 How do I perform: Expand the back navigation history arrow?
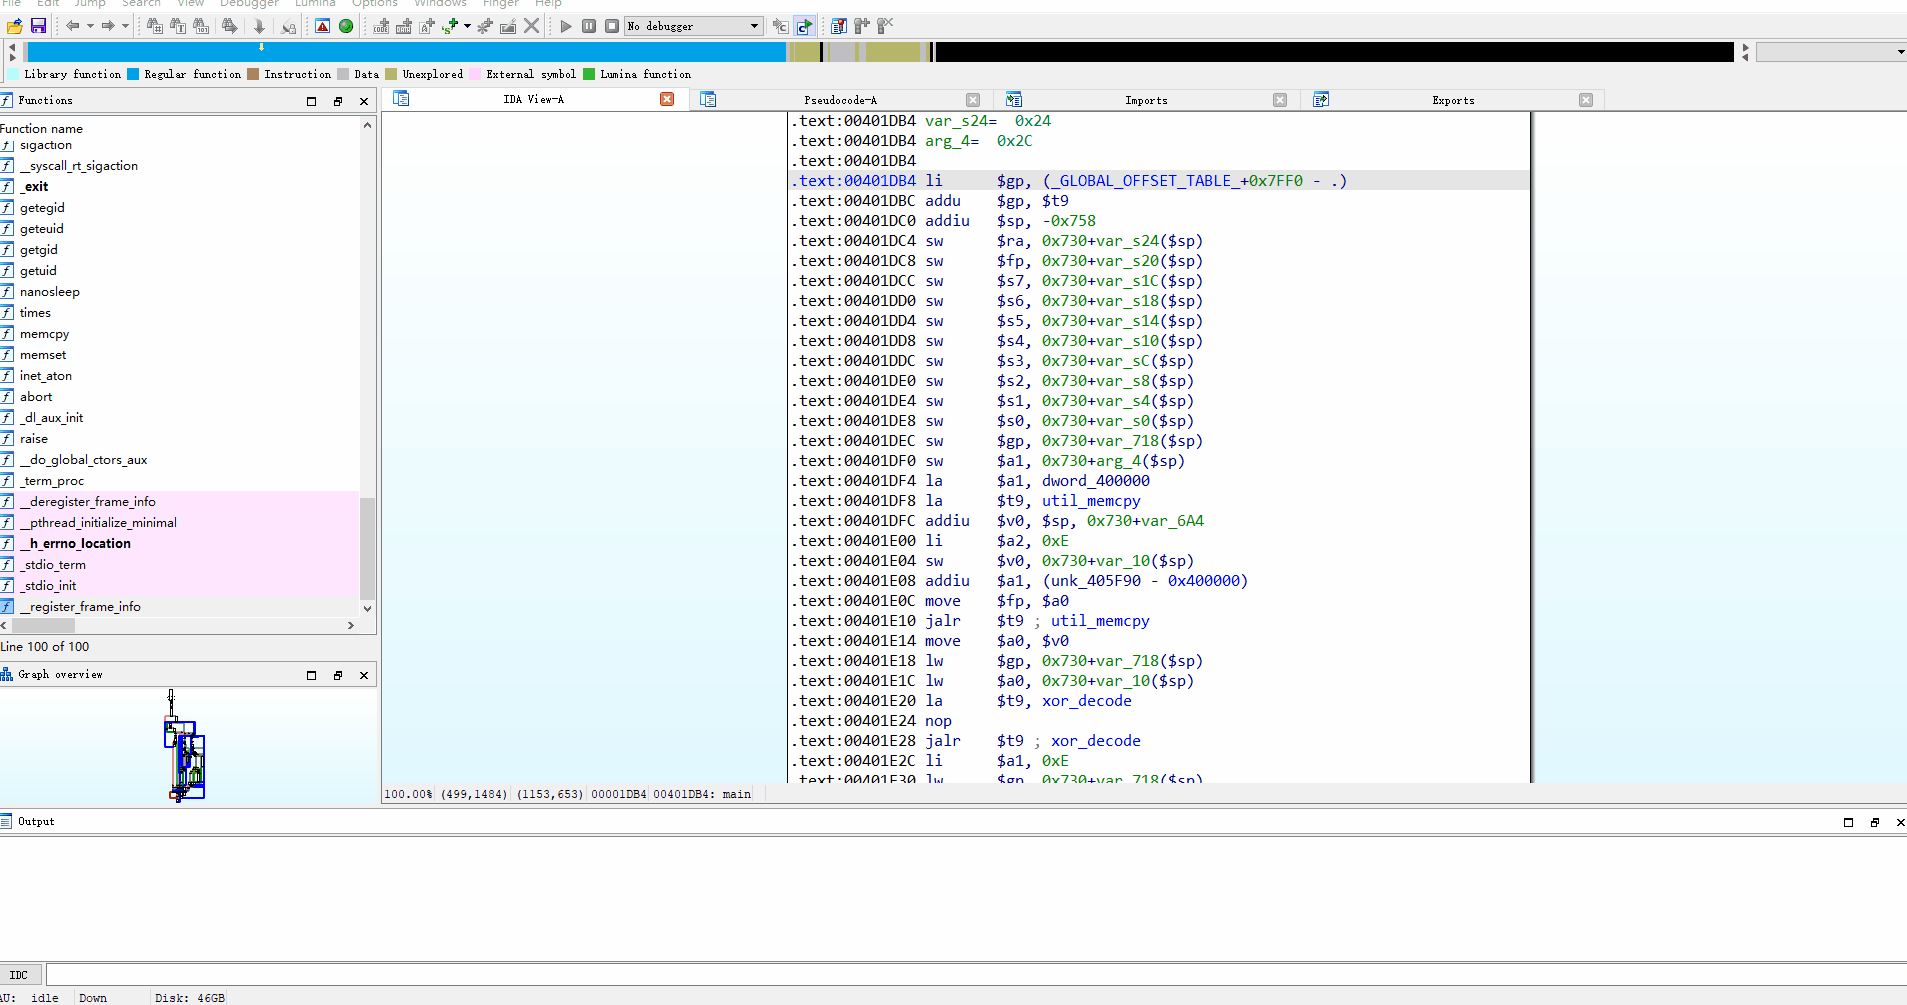tap(90, 26)
